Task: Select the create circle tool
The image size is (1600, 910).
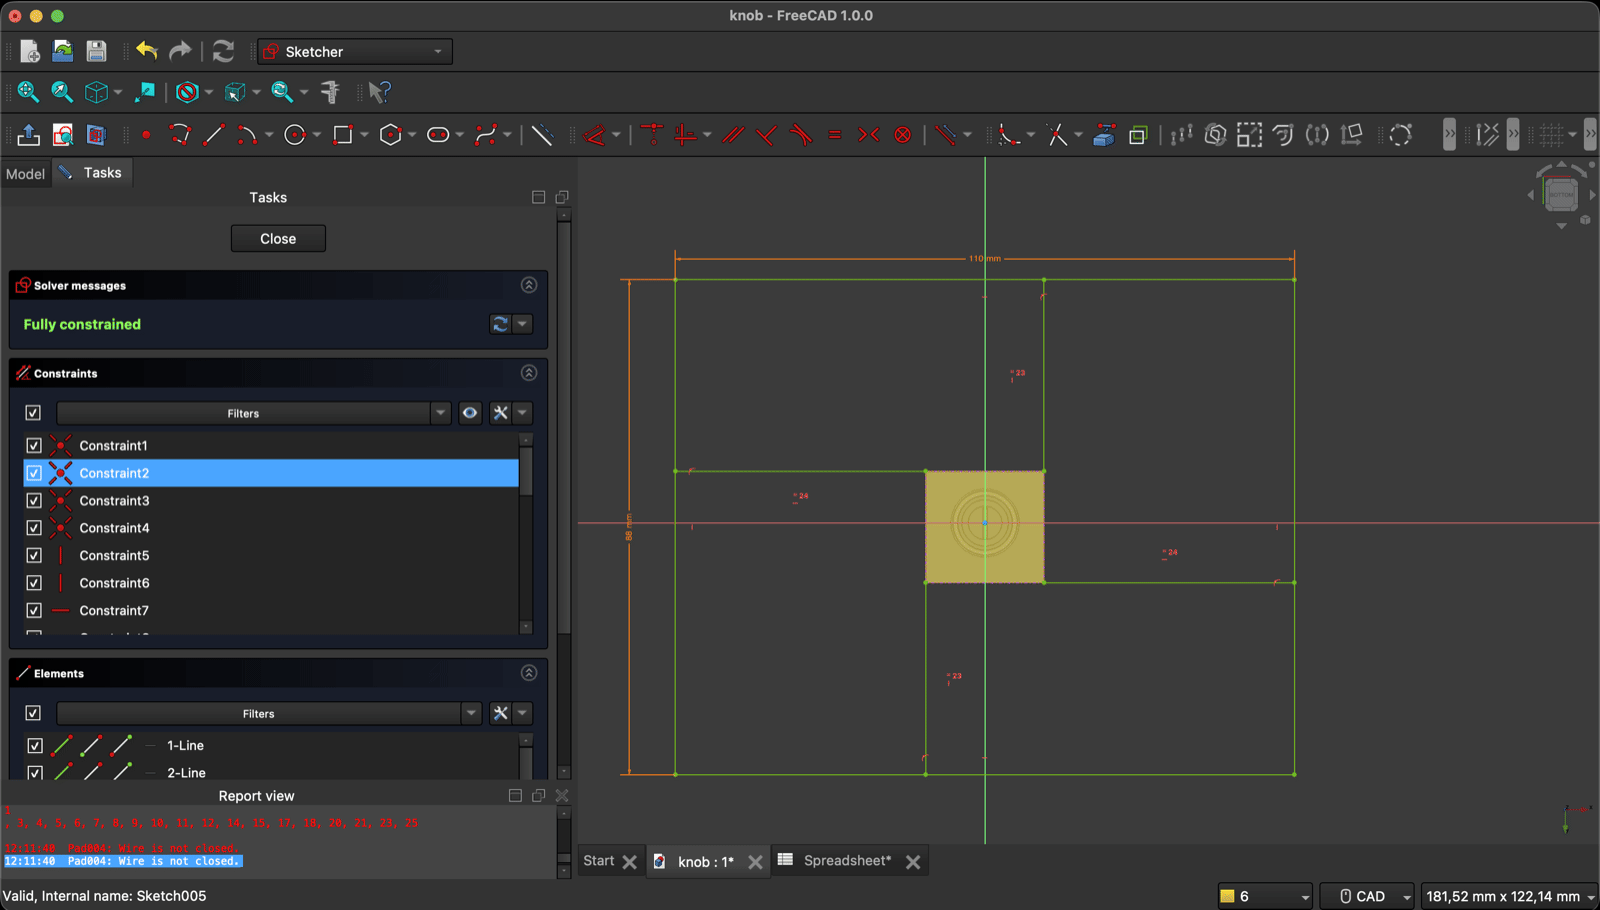Action: 295,135
